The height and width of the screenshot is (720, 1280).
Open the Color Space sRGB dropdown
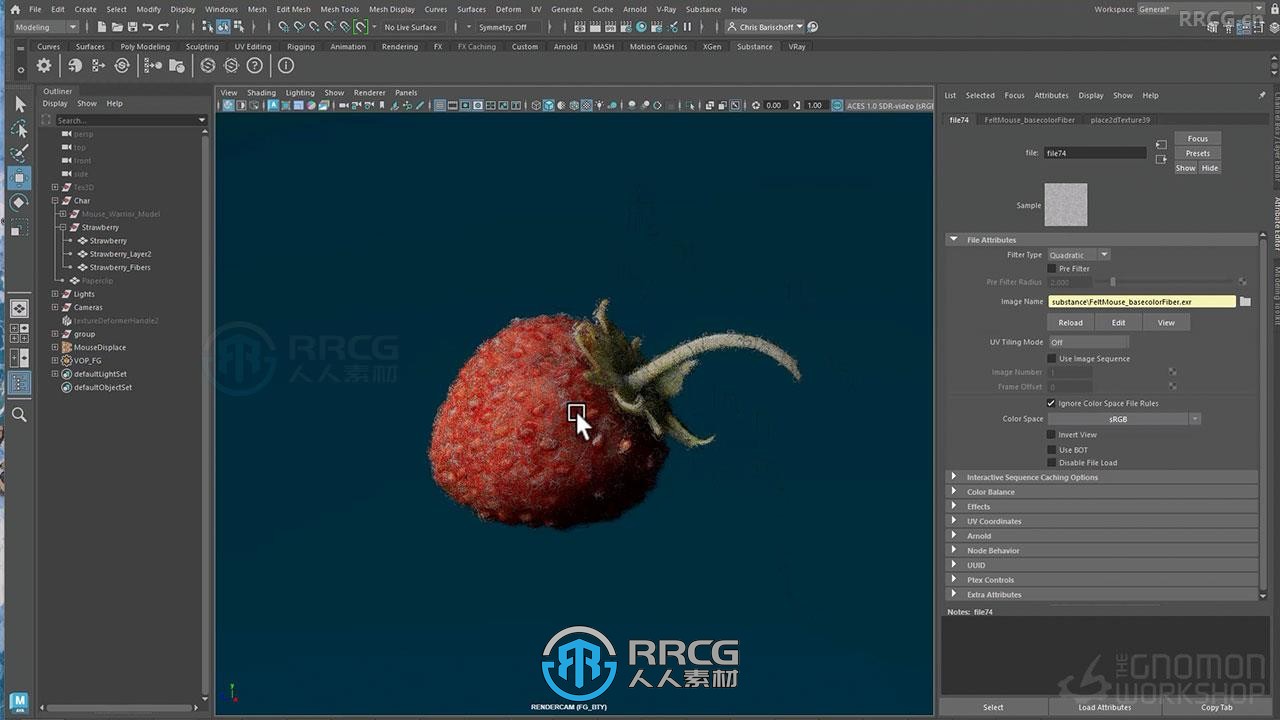point(1123,419)
